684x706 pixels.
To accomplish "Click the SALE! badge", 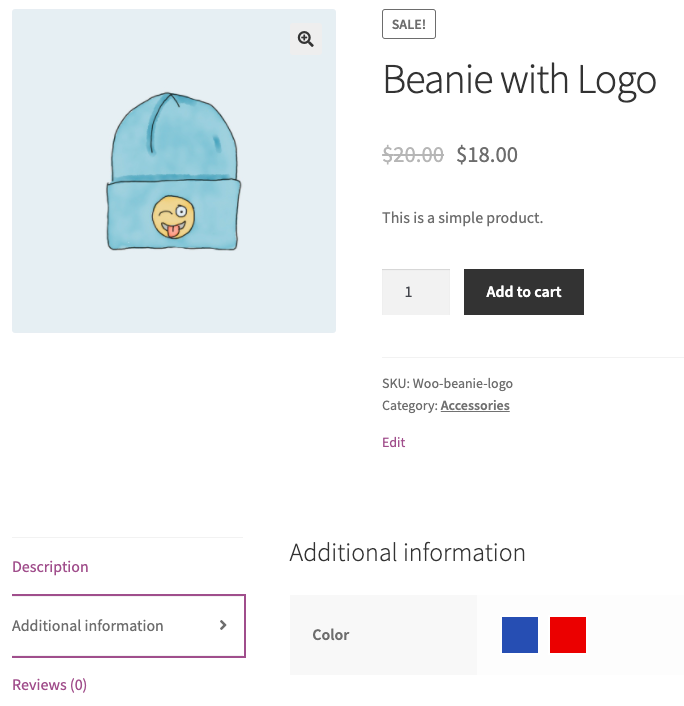I will (409, 25).
